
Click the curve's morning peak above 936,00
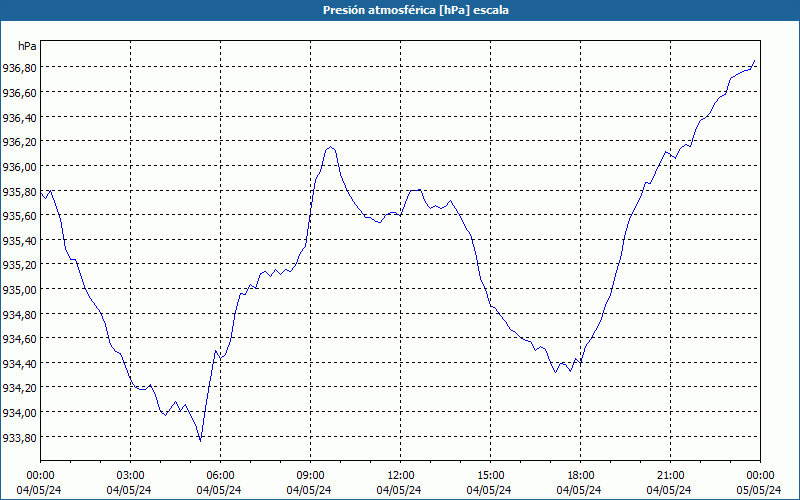pyautogui.click(x=331, y=147)
